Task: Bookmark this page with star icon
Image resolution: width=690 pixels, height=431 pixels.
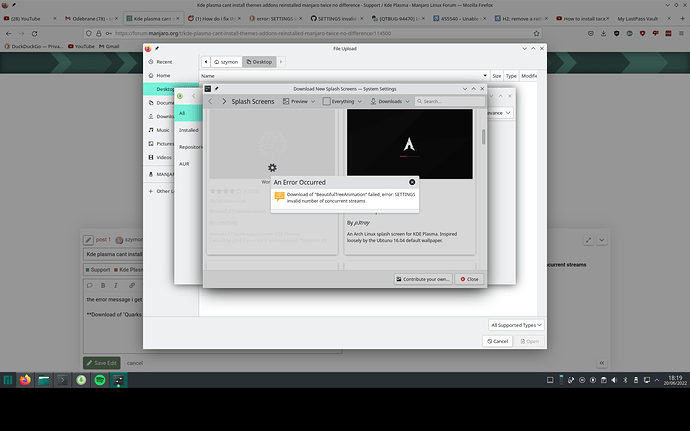Action: click(x=536, y=33)
